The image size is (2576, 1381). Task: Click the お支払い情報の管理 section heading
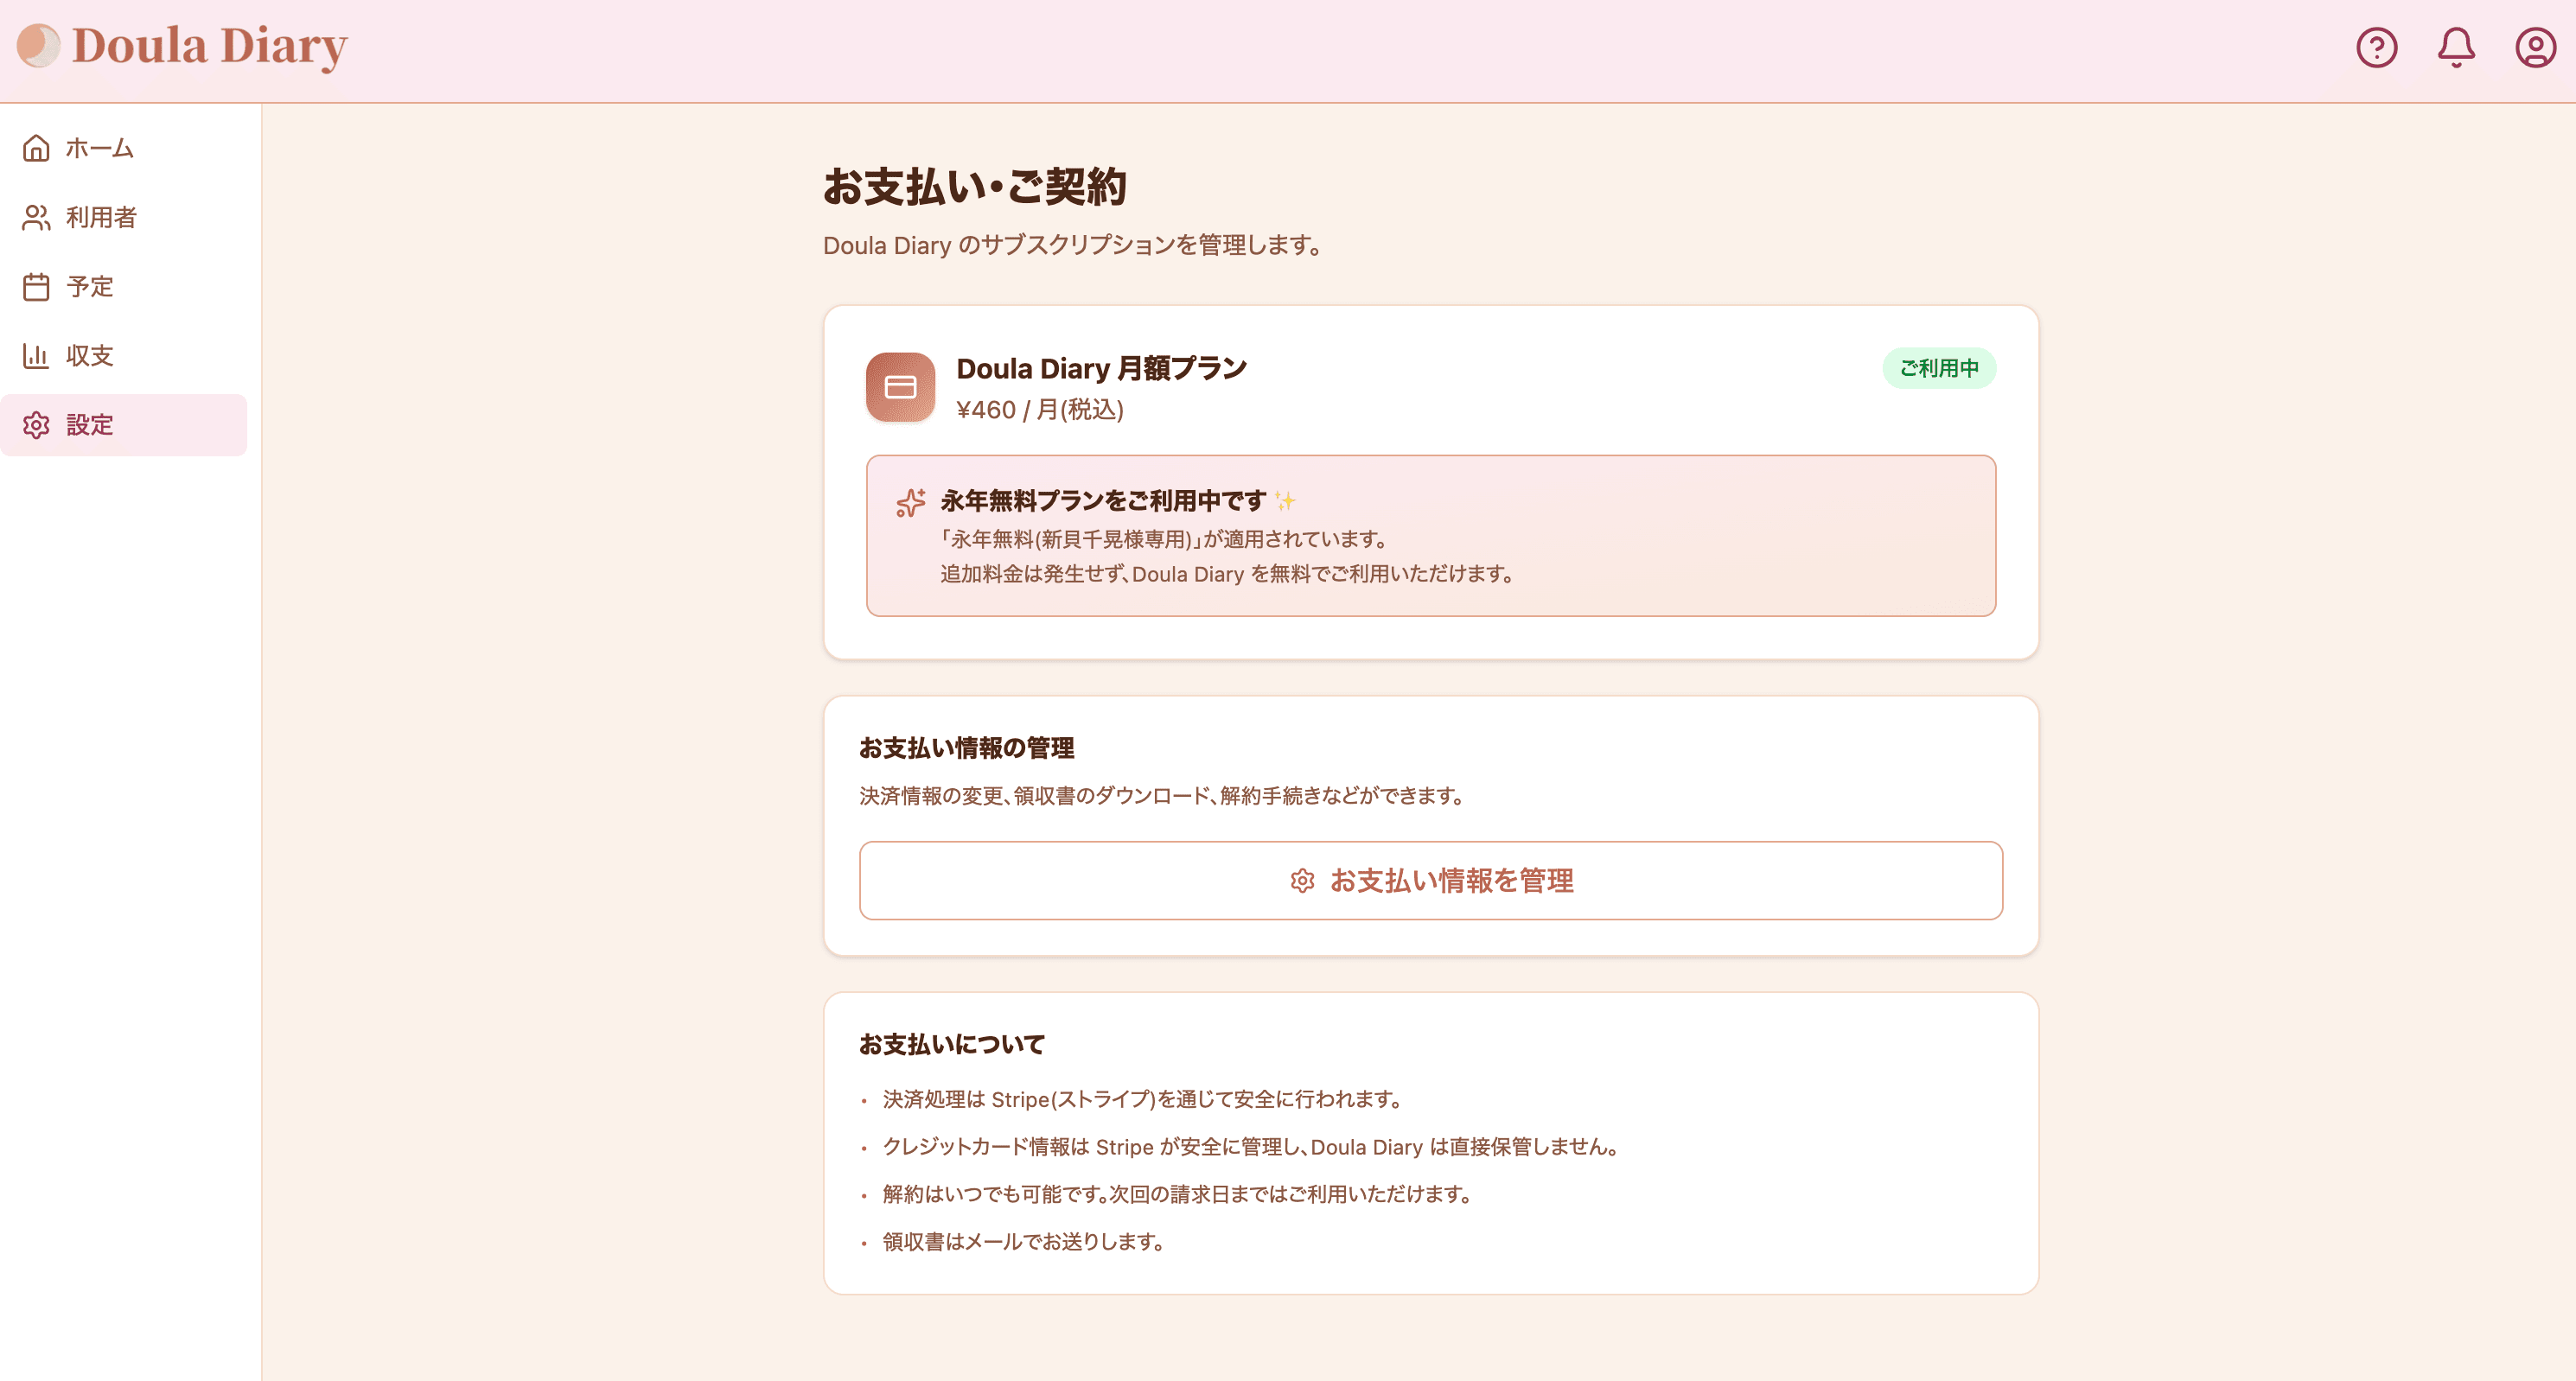[966, 748]
